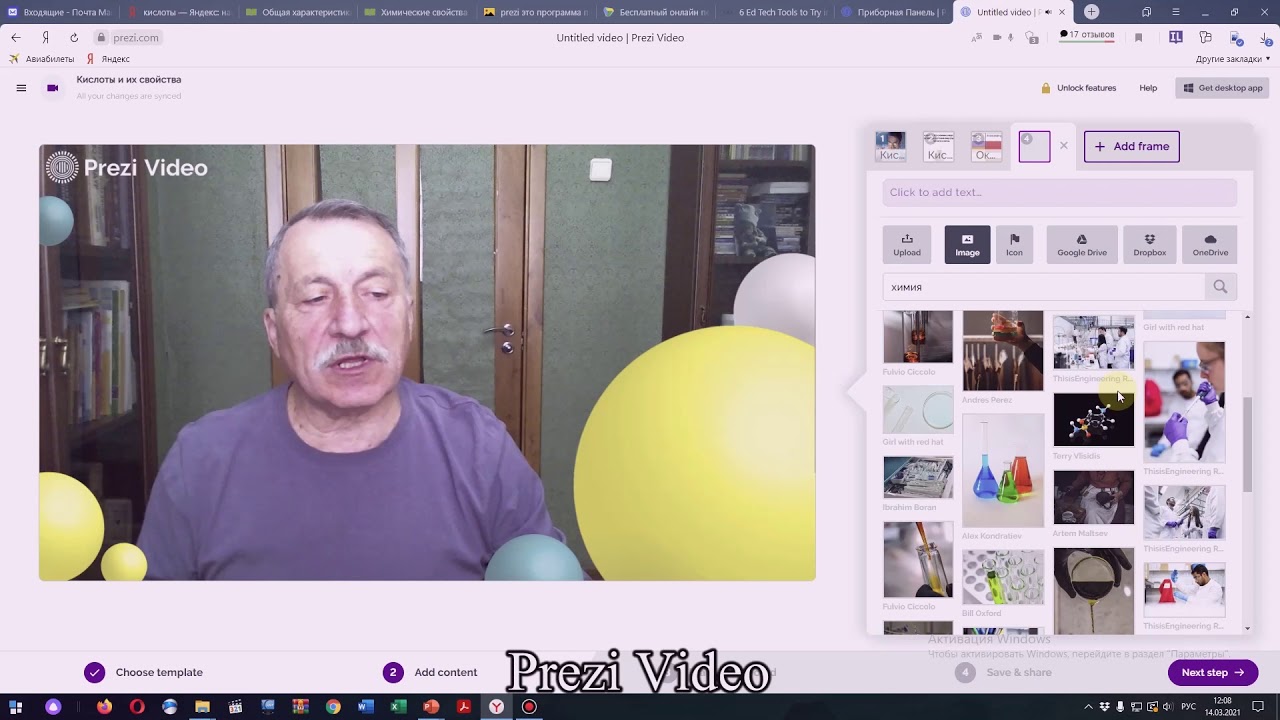This screenshot has width=1280, height=720.
Task: Expand Другие закладки dropdown
Action: 1233,59
